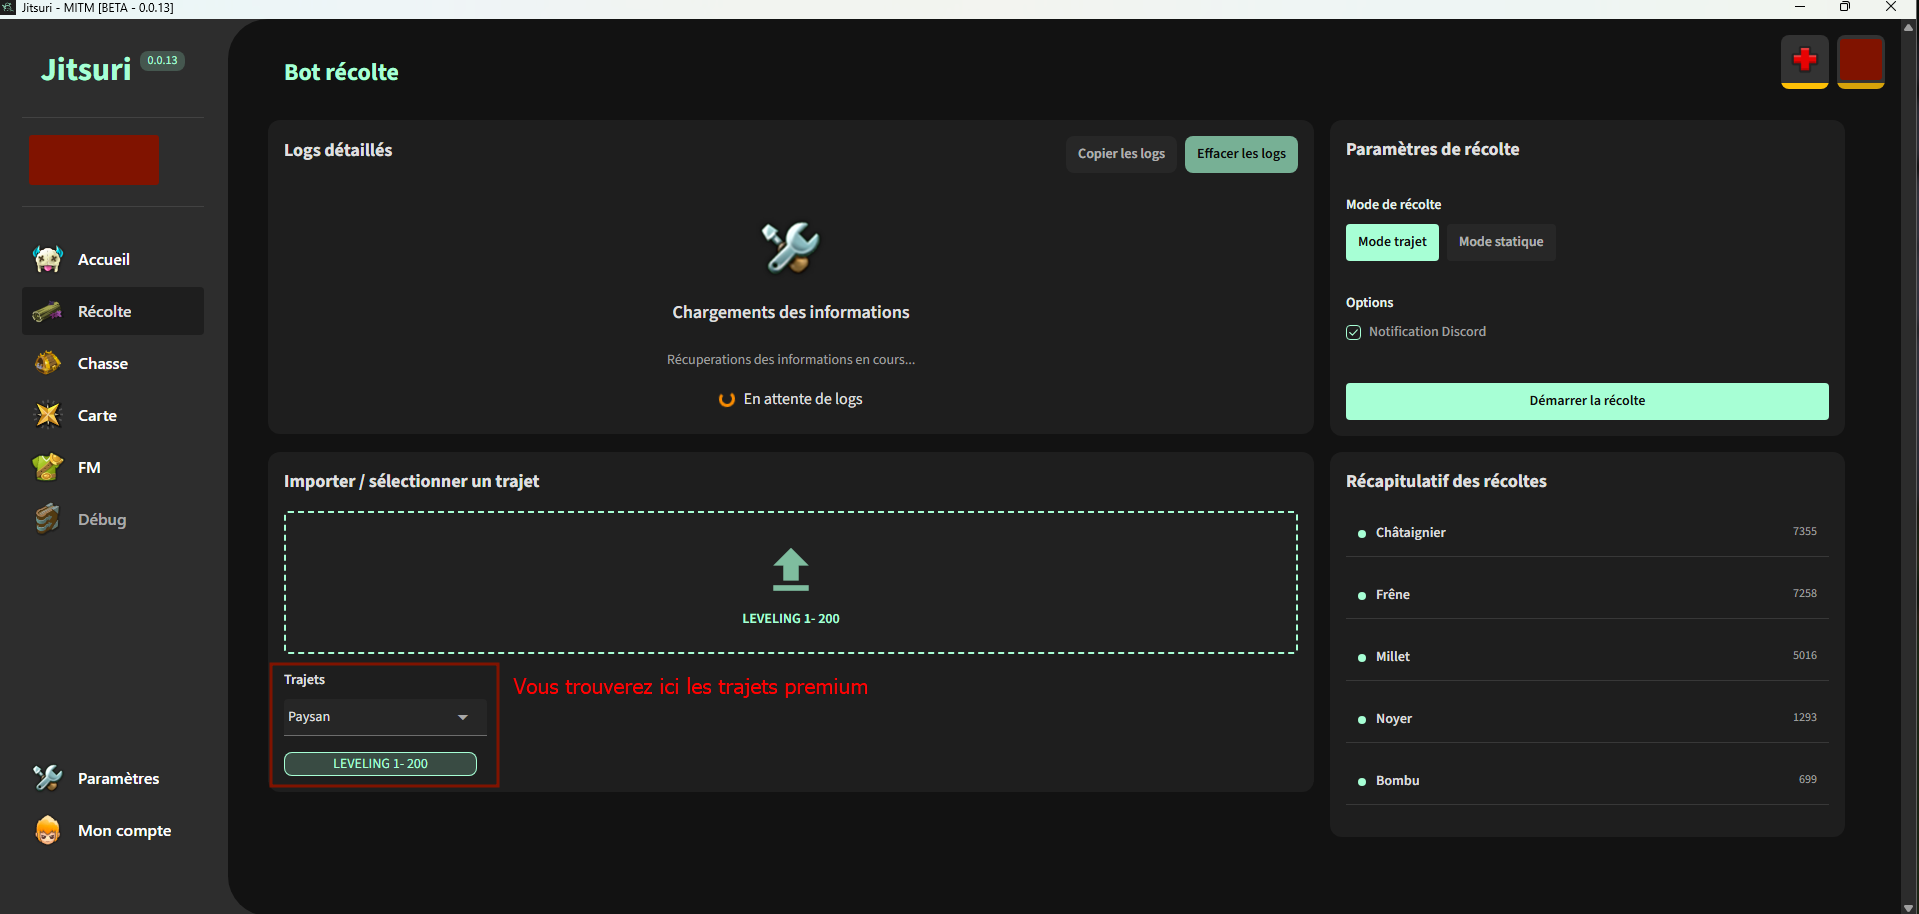This screenshot has width=1919, height=914.
Task: Click the Carte crossed-swords icon
Action: 47,415
